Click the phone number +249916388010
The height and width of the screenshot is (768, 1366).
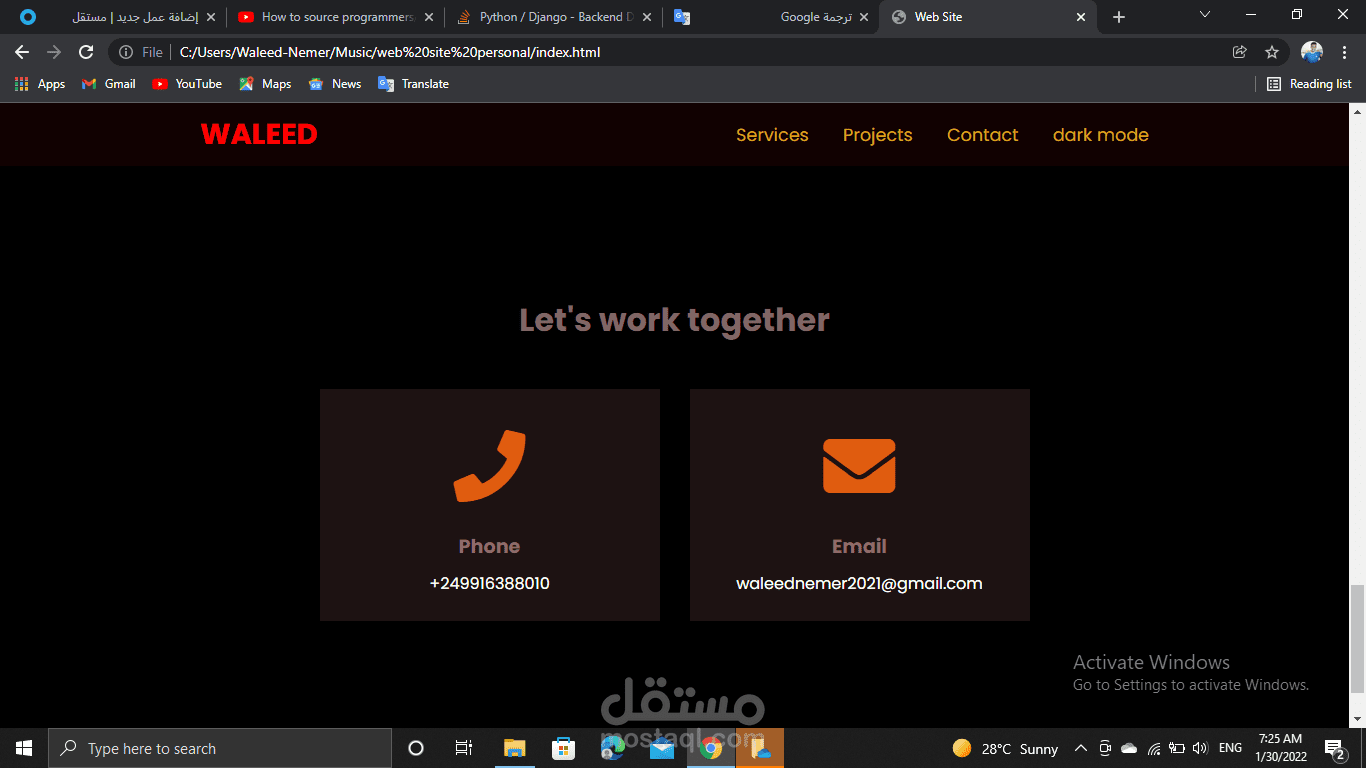point(489,583)
